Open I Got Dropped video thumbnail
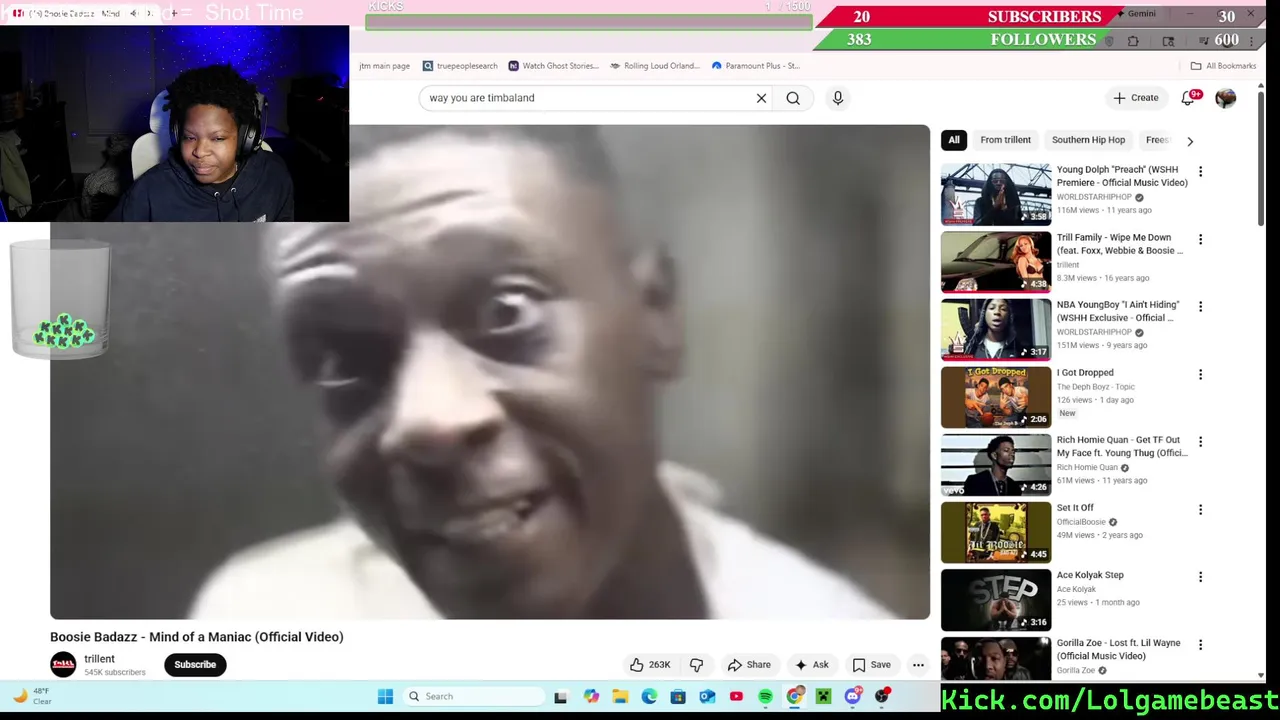The image size is (1280, 720). click(996, 397)
